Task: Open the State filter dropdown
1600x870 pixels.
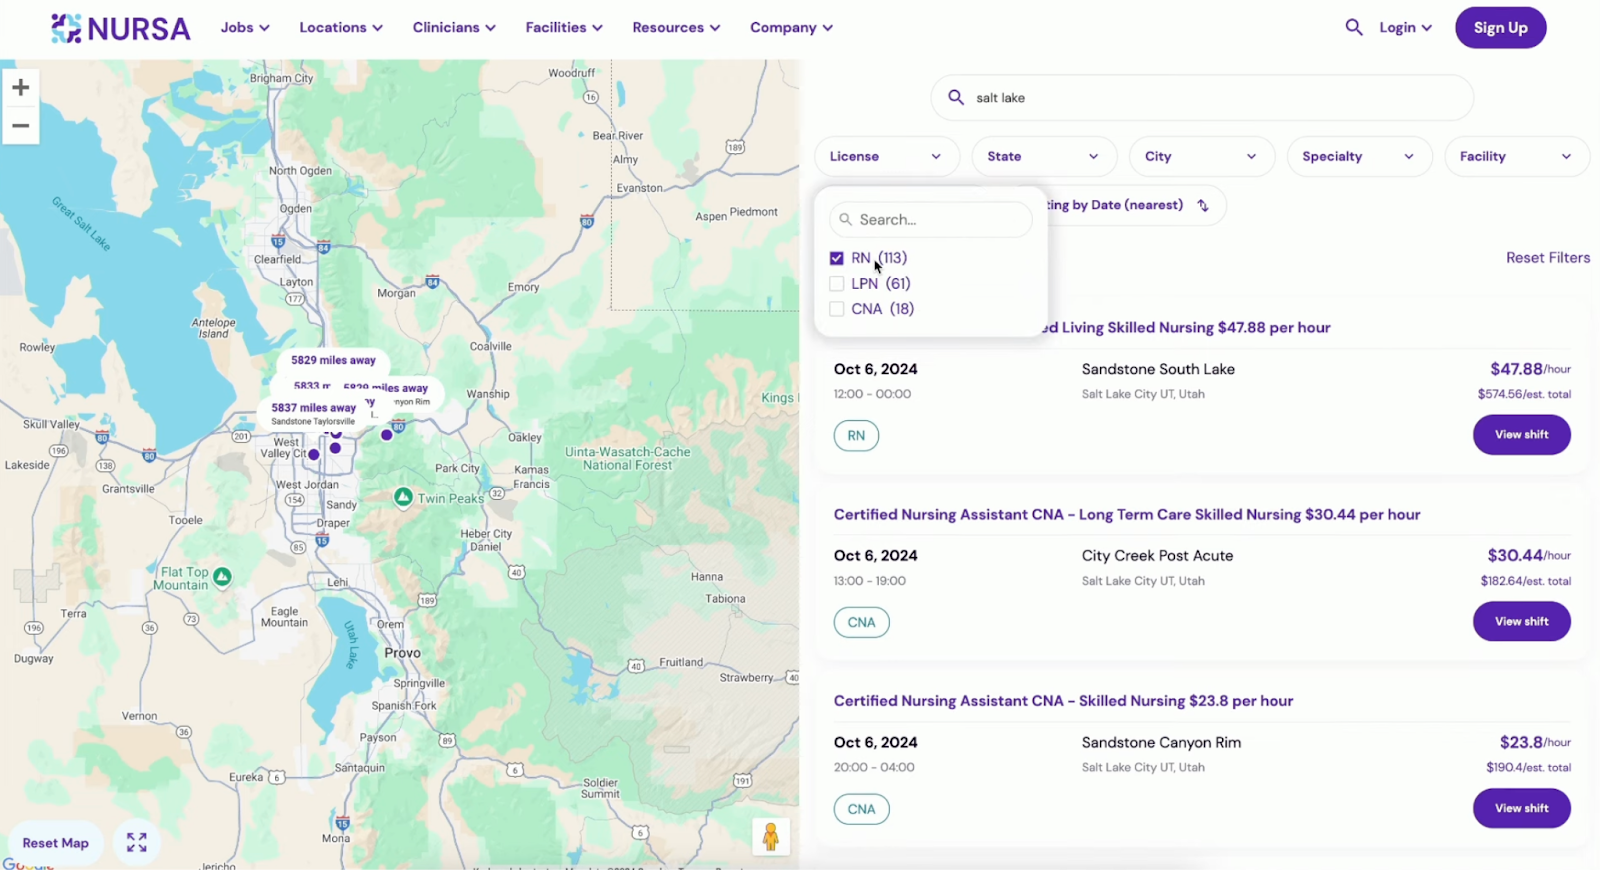Action: (1044, 157)
